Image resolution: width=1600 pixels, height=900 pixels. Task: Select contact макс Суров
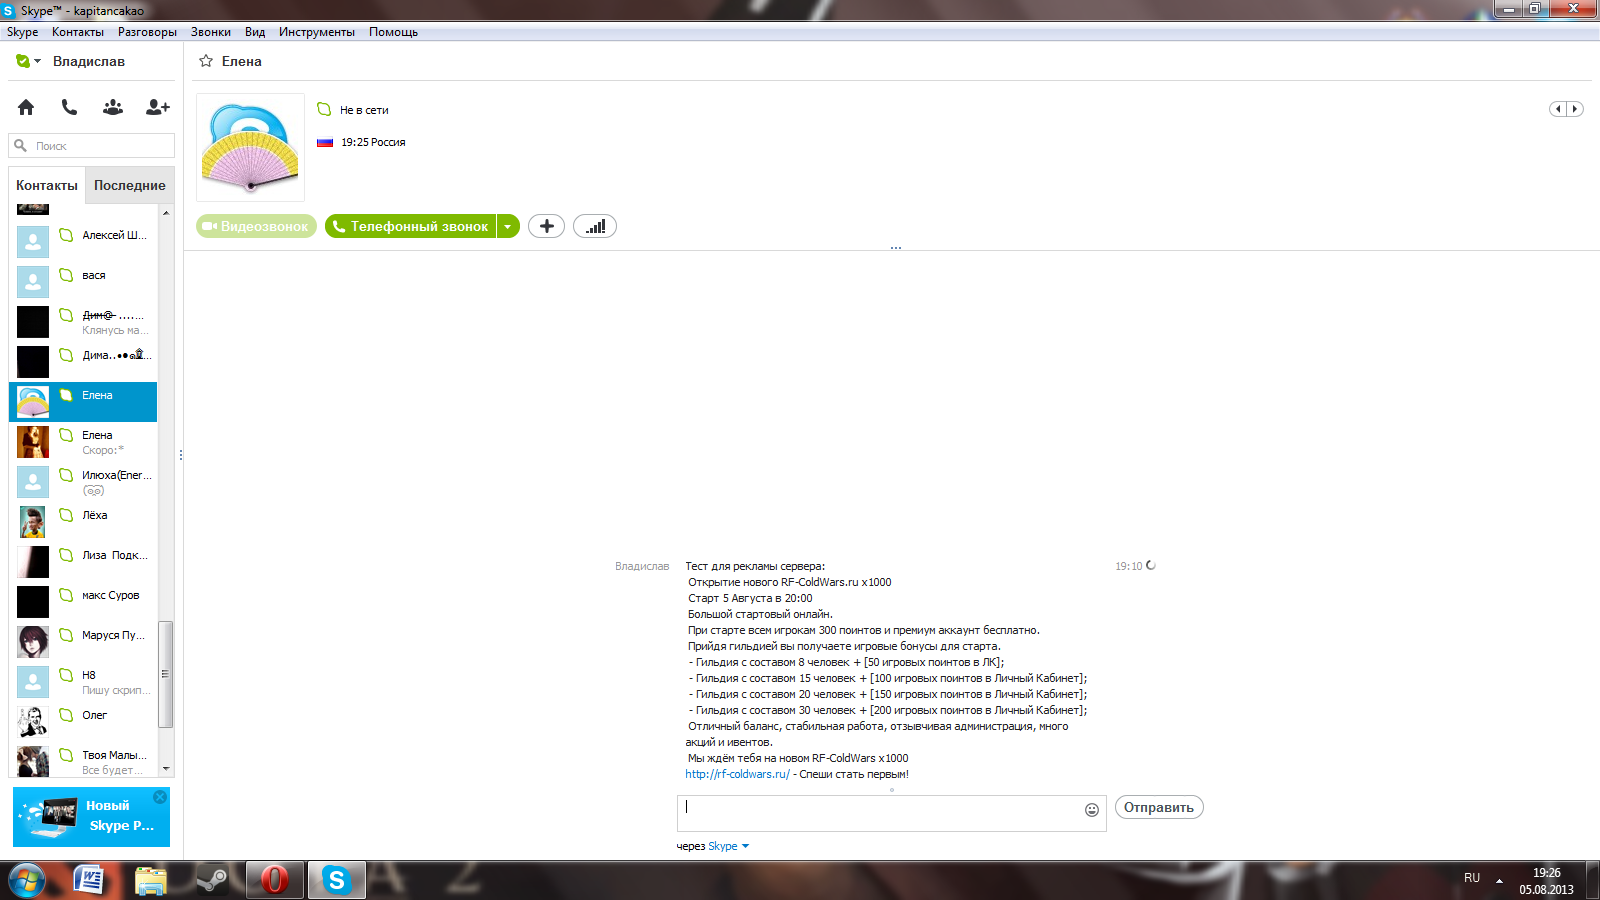(83, 602)
